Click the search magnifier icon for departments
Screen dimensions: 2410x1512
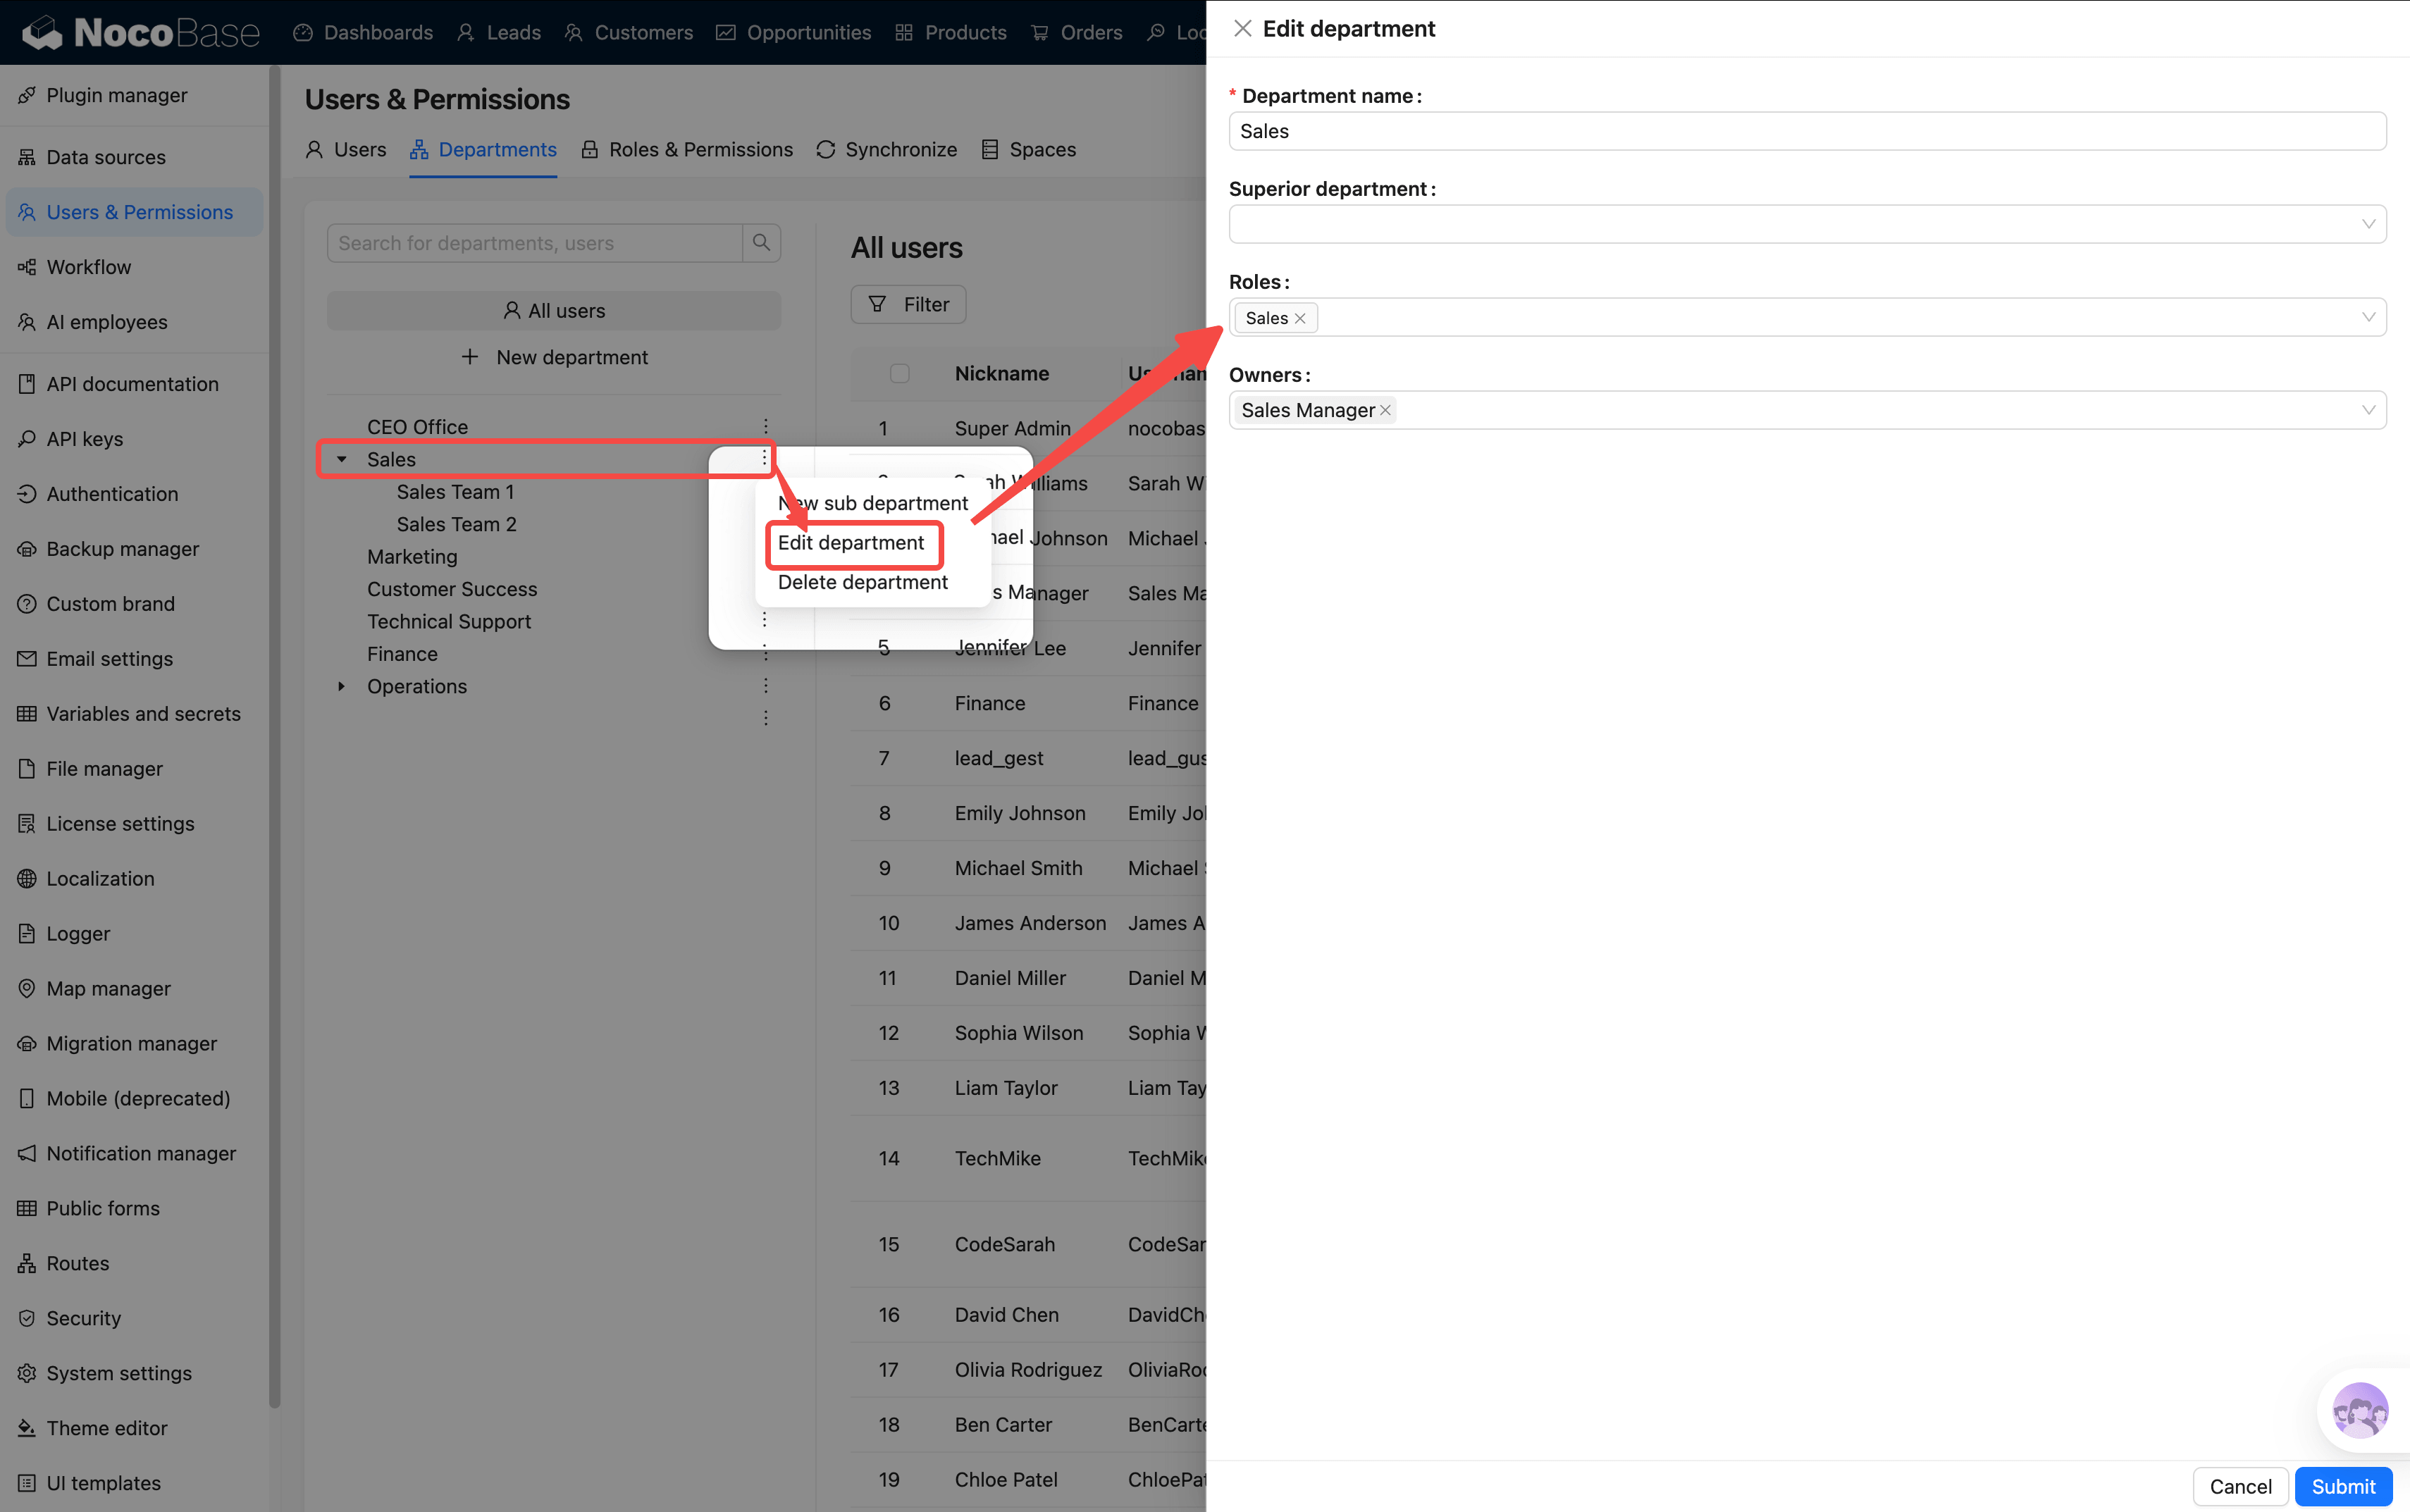761,243
